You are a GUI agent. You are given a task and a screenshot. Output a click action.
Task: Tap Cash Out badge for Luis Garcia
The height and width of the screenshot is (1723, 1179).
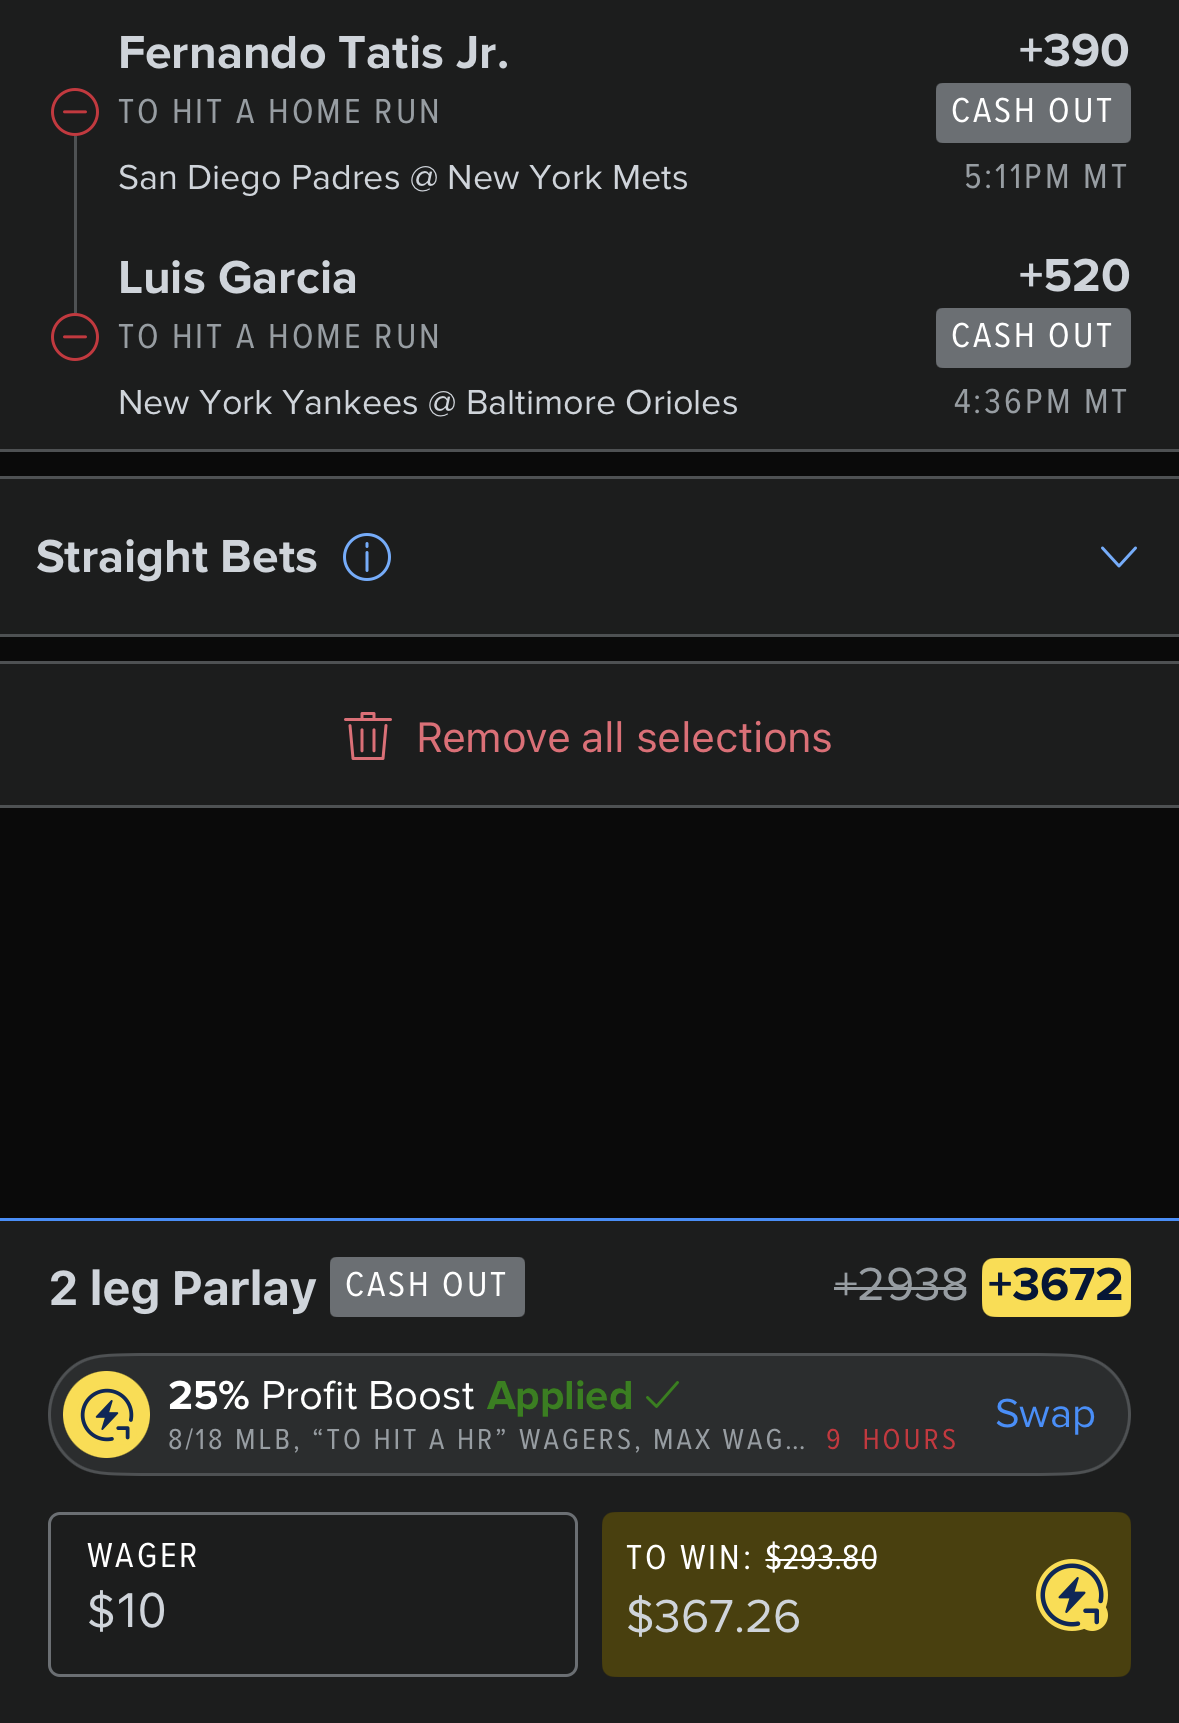pyautogui.click(x=1033, y=337)
